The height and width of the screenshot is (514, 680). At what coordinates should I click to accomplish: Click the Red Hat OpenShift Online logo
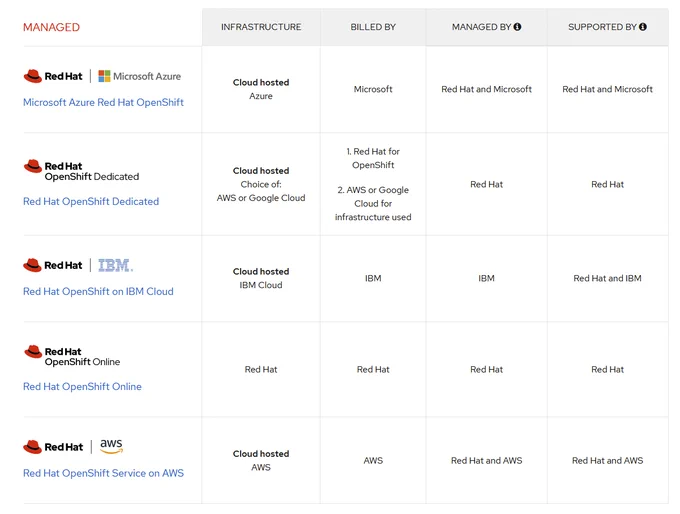click(72, 356)
